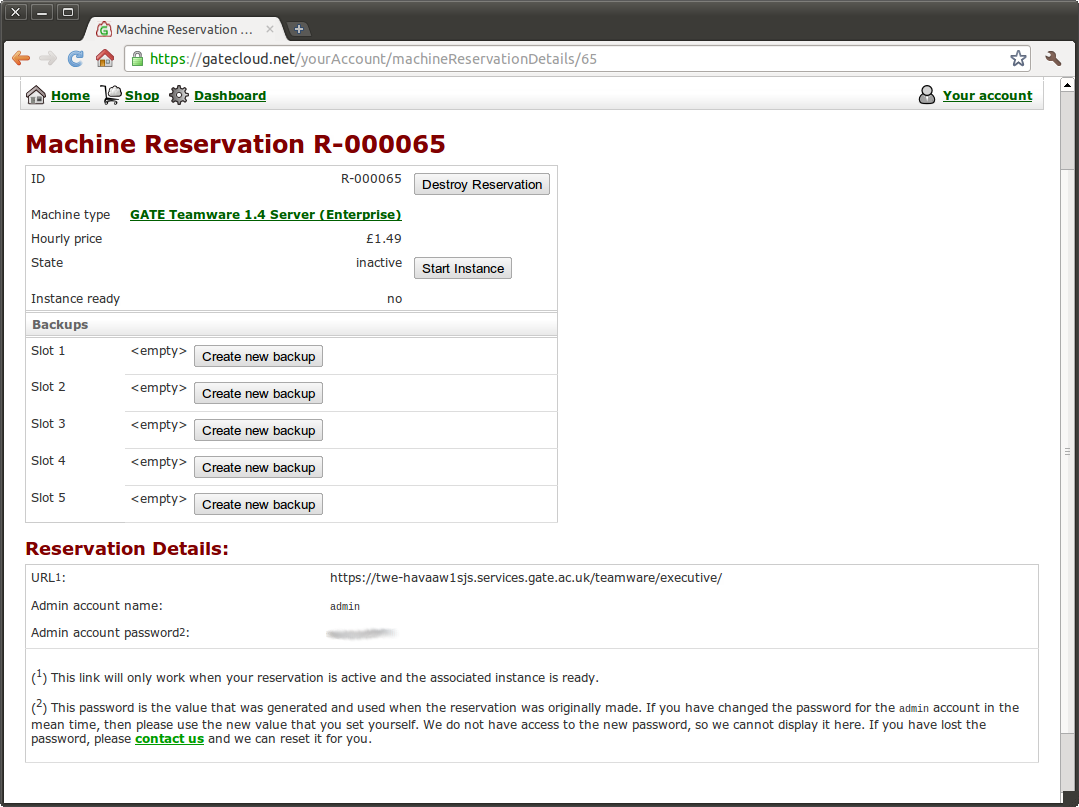
Task: Click the blurred admin password value
Action: coord(362,633)
